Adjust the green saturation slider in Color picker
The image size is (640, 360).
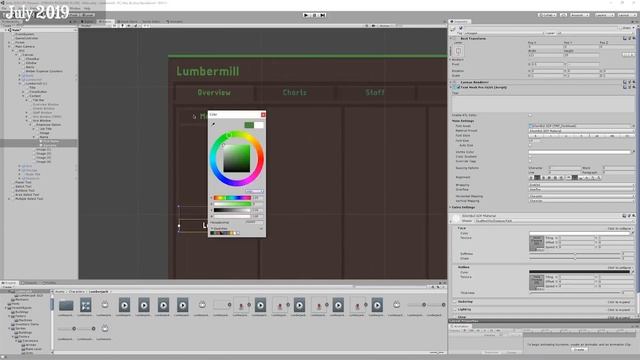coord(232,204)
